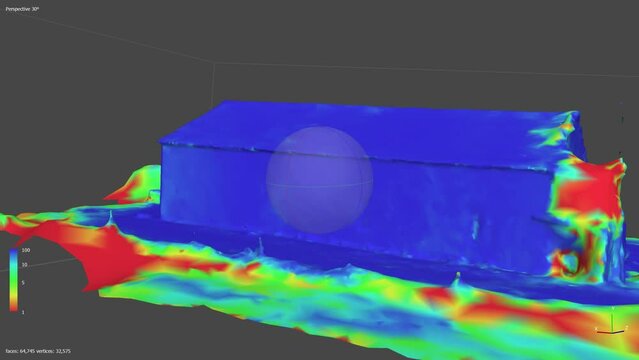Click the legend value "5"
Screen dimensions: 639x360
(x=23, y=283)
